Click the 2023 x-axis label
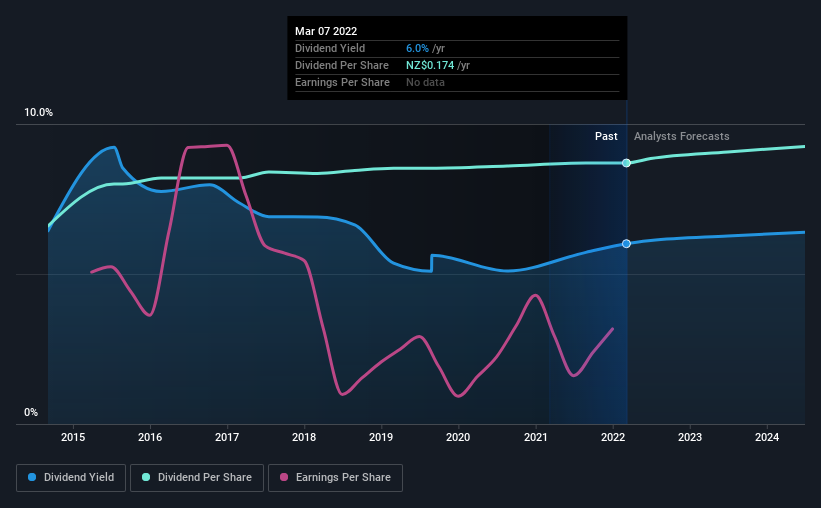821x508 pixels. pos(690,437)
